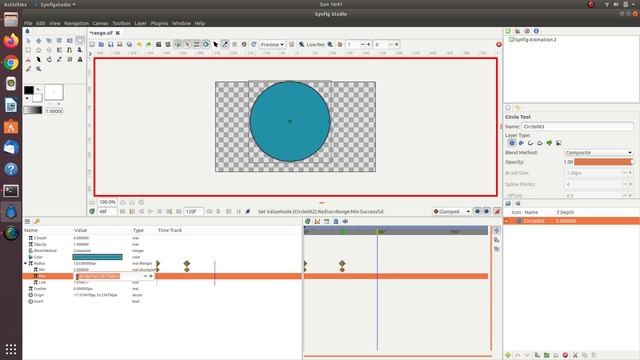This screenshot has height=360, width=640.
Task: Select the Eyedropper tool in the toolbox
Action: click(x=59, y=60)
